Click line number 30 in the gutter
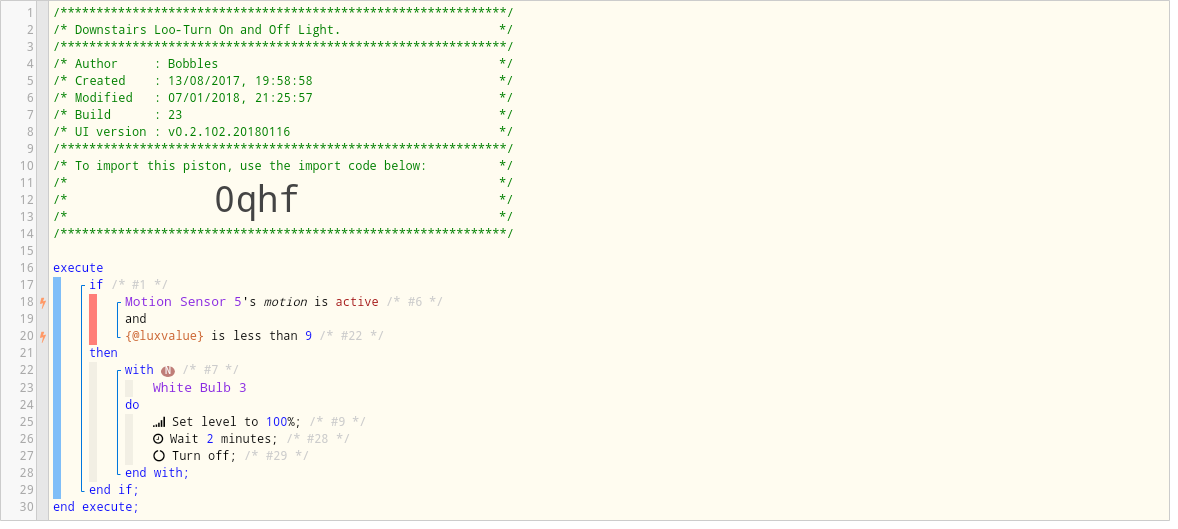 pos(27,506)
